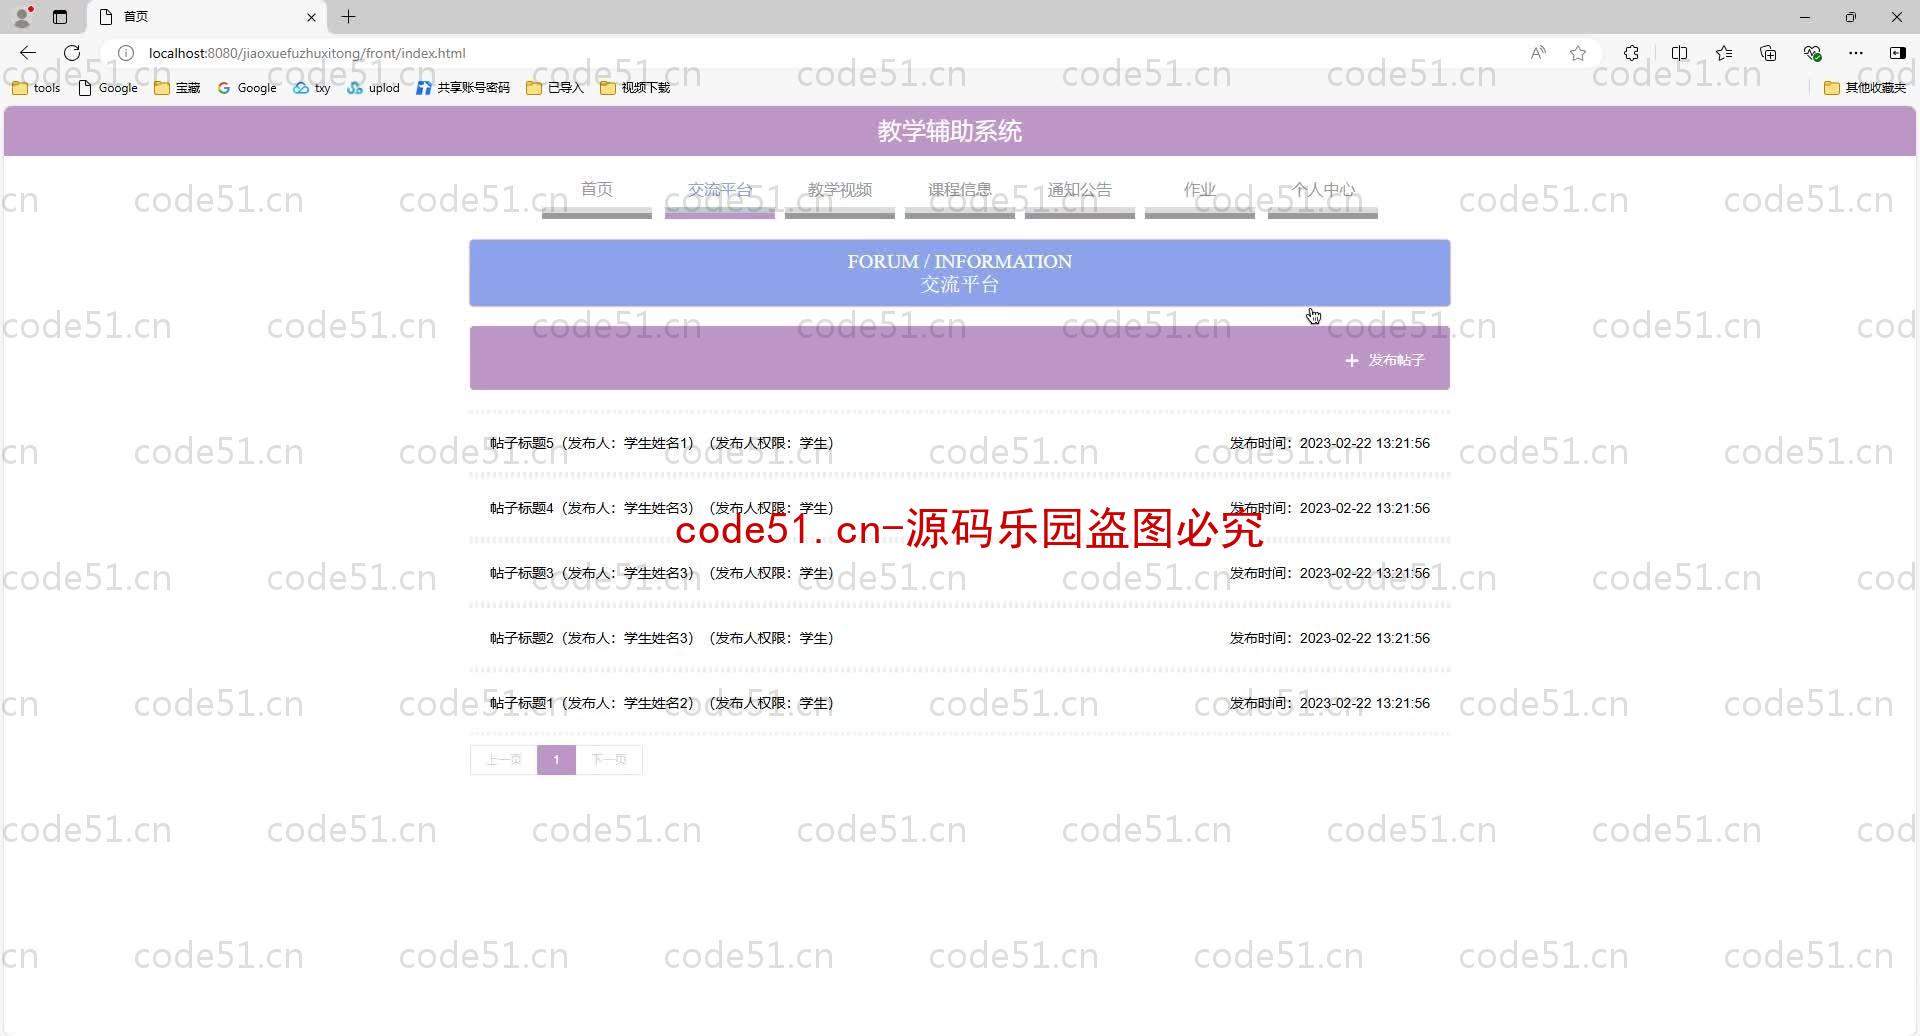Toggle read aloud icon
The height and width of the screenshot is (1036, 1920).
tap(1538, 53)
